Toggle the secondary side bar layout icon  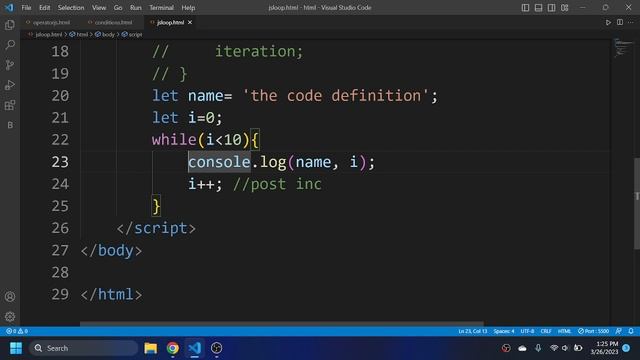(551, 8)
